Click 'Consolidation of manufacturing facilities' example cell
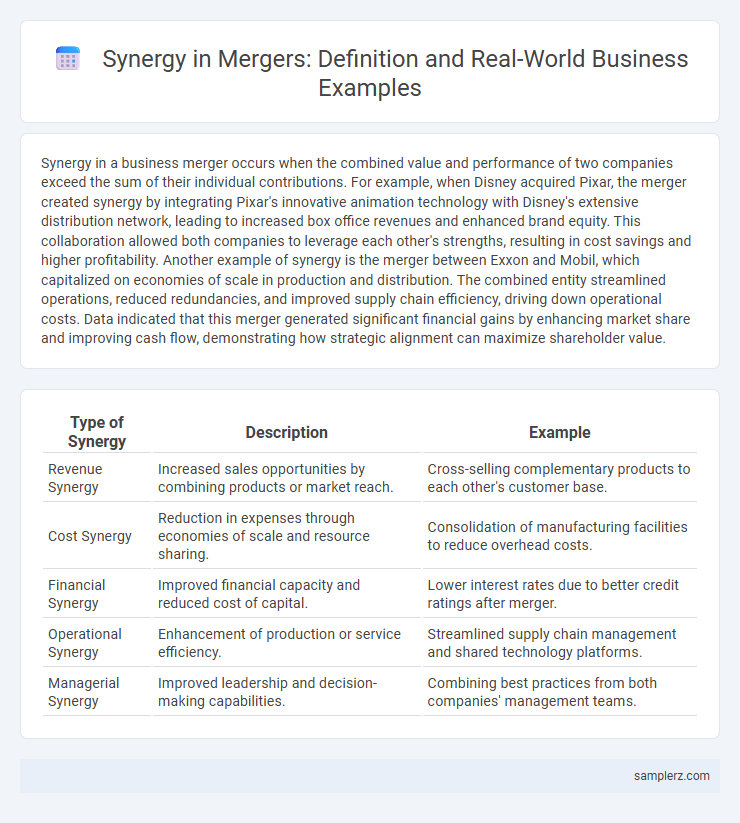The height and width of the screenshot is (823, 740). click(x=559, y=536)
